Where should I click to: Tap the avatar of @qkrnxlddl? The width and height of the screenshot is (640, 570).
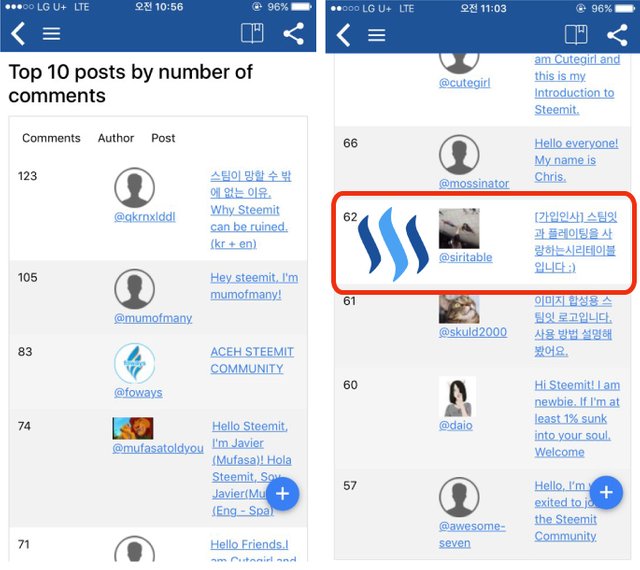[134, 187]
